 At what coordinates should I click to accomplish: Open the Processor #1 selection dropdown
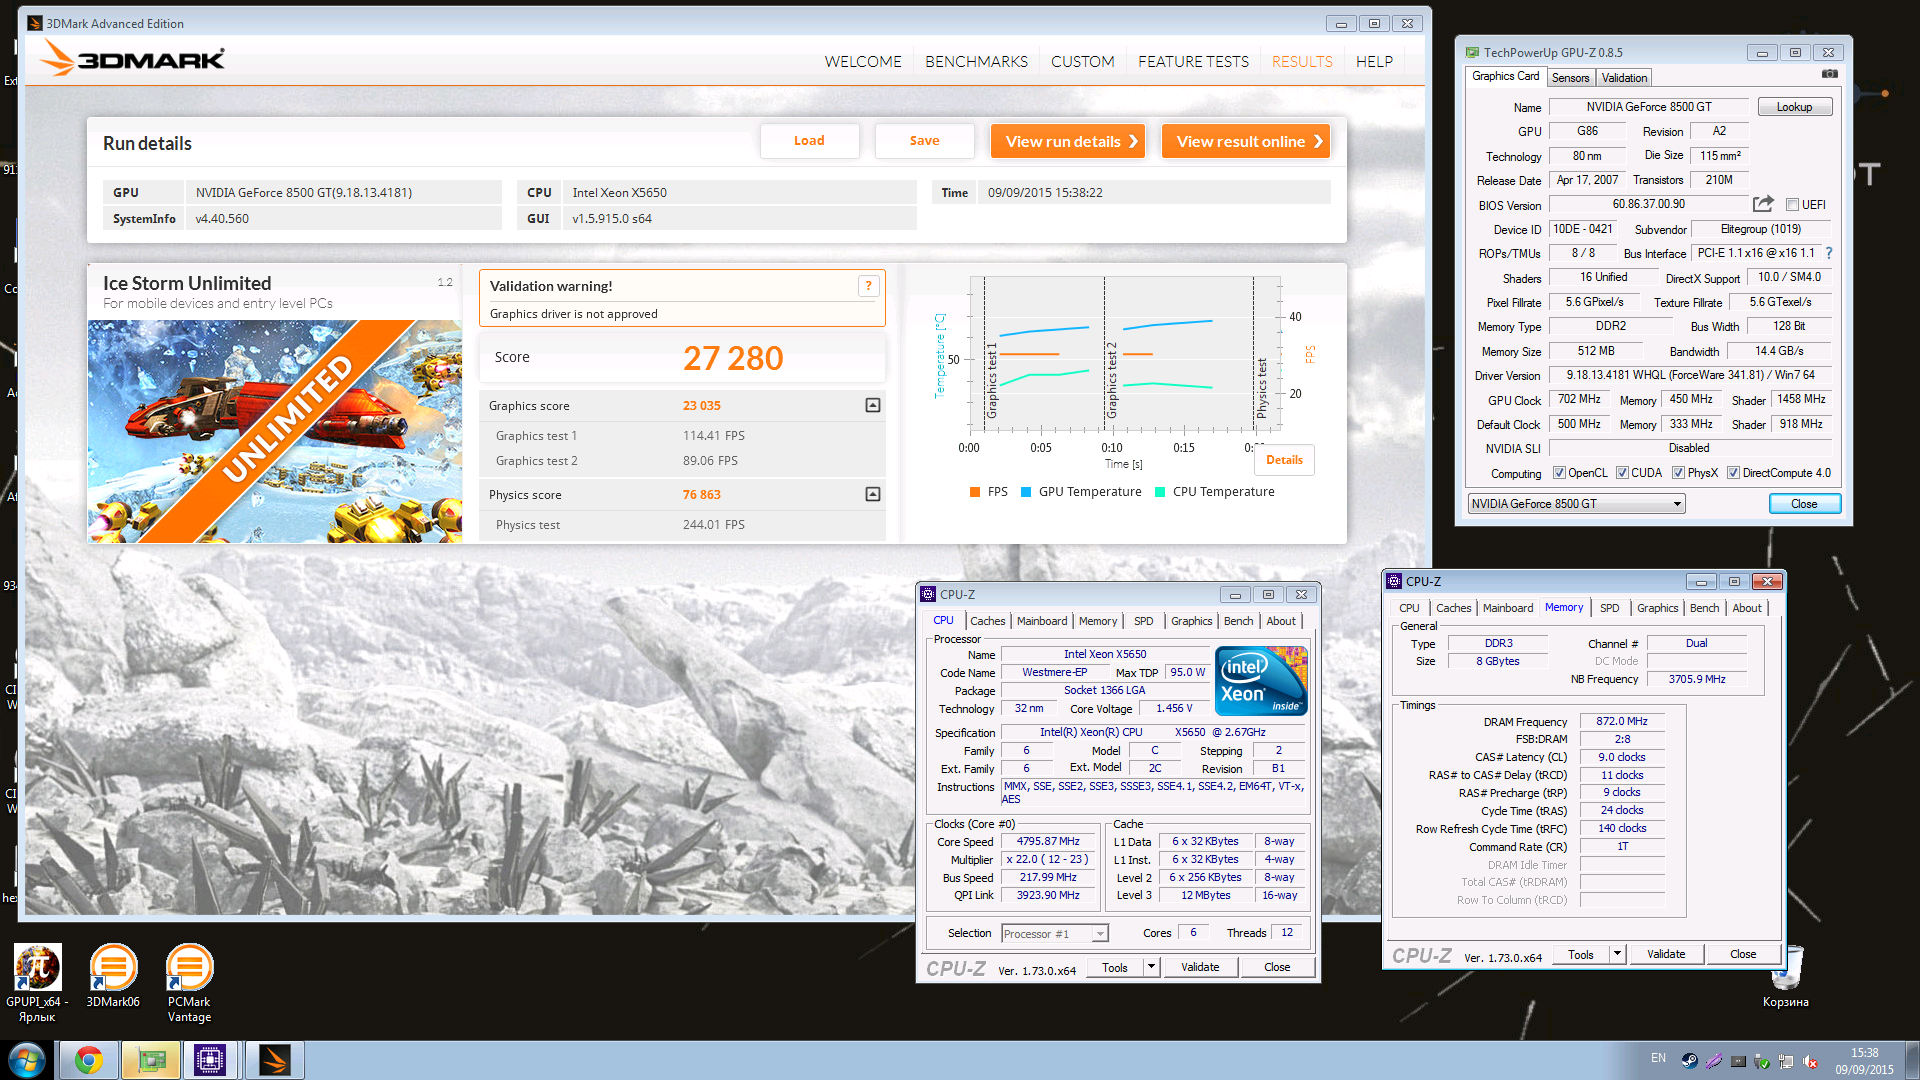pos(1055,933)
